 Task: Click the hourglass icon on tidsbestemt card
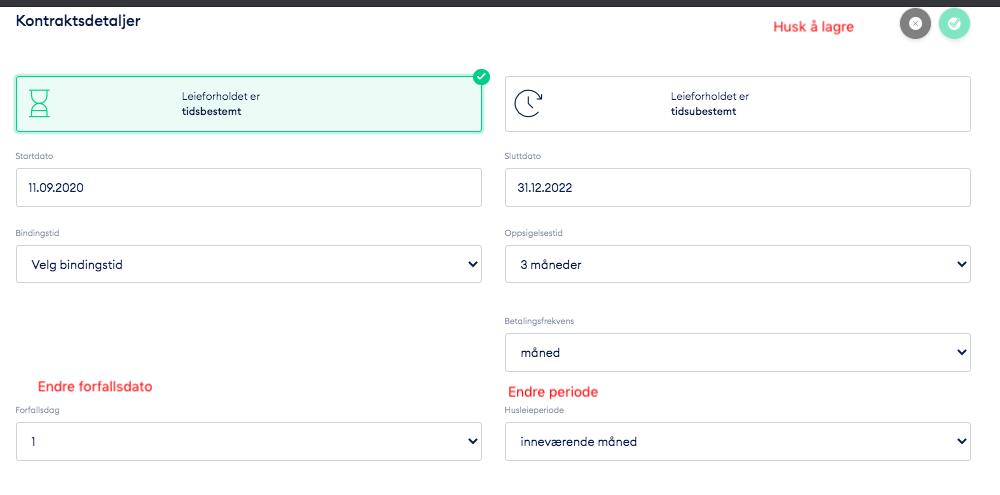(39, 104)
